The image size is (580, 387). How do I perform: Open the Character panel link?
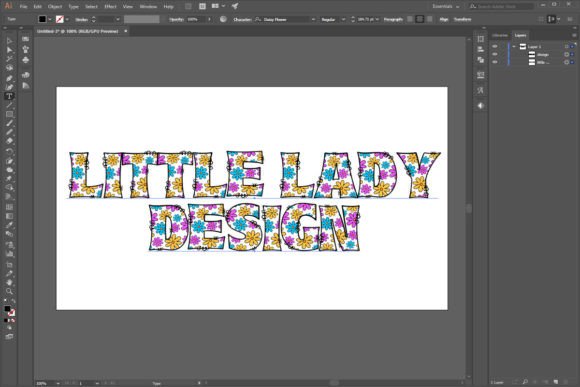tap(242, 19)
